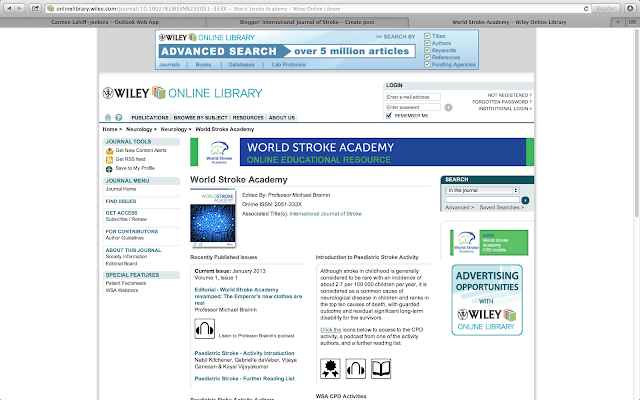
Task: Click the Saved Searches link
Action: (502, 208)
